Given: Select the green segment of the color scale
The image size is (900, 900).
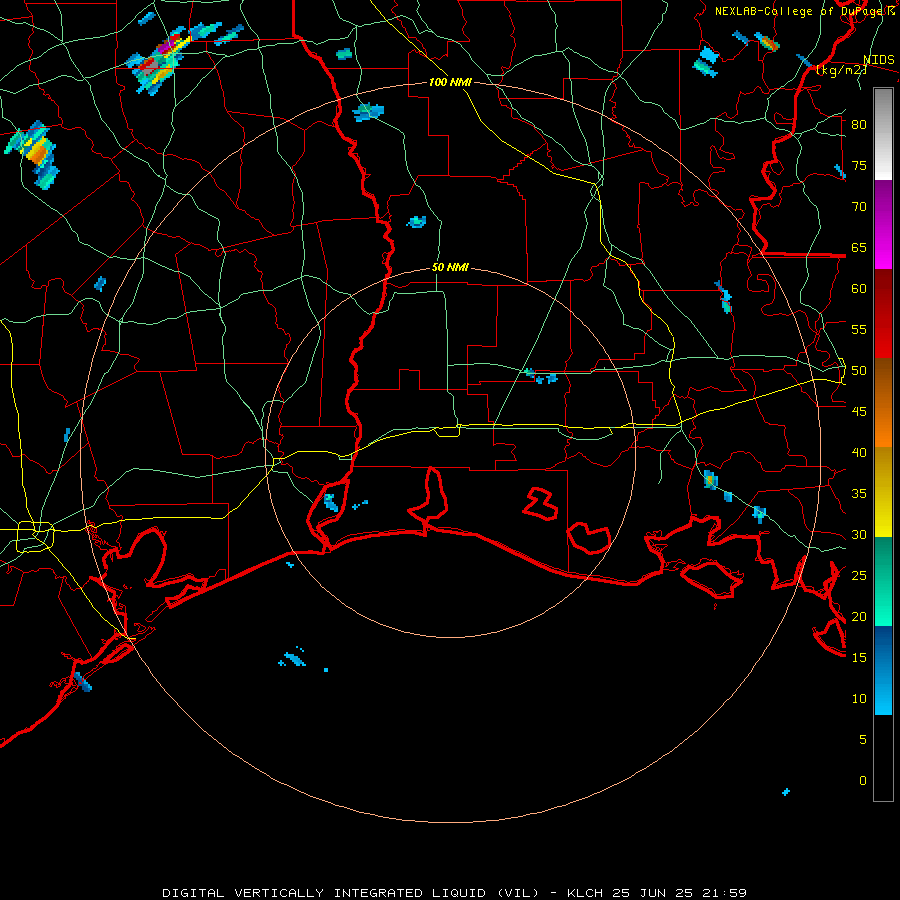Looking at the screenshot, I should (883, 581).
